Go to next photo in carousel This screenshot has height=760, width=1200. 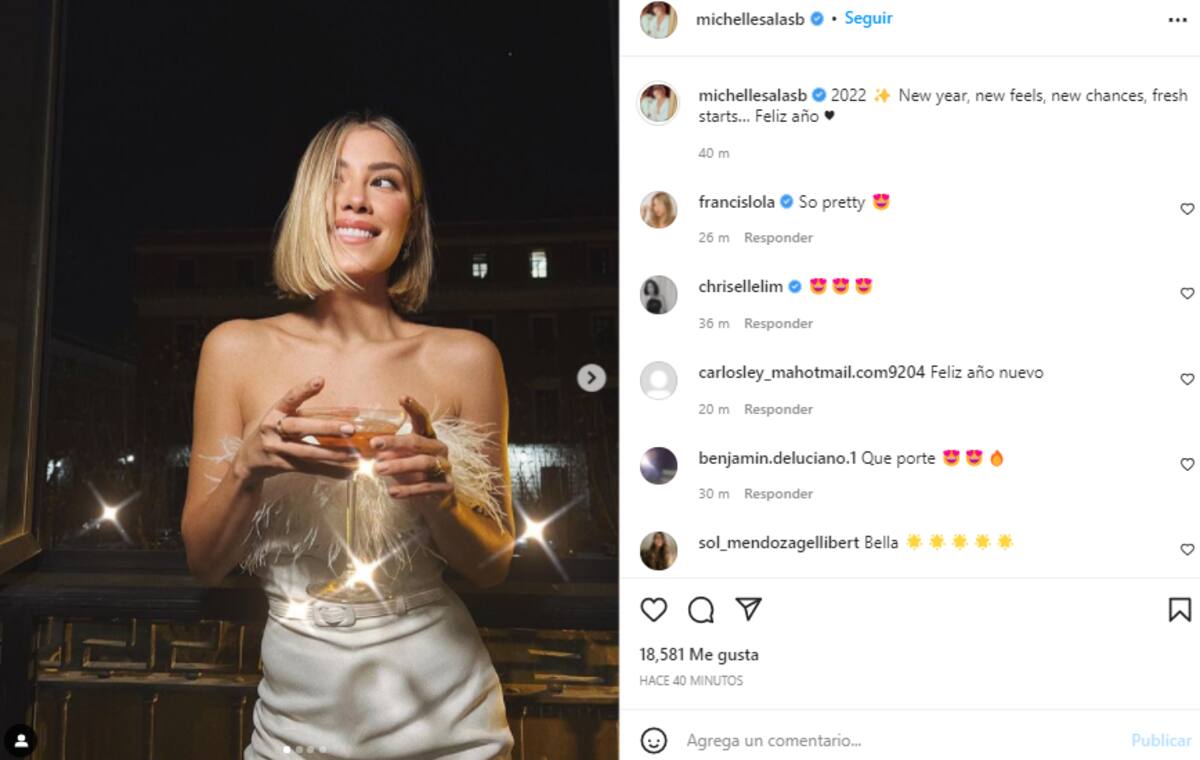(x=591, y=377)
